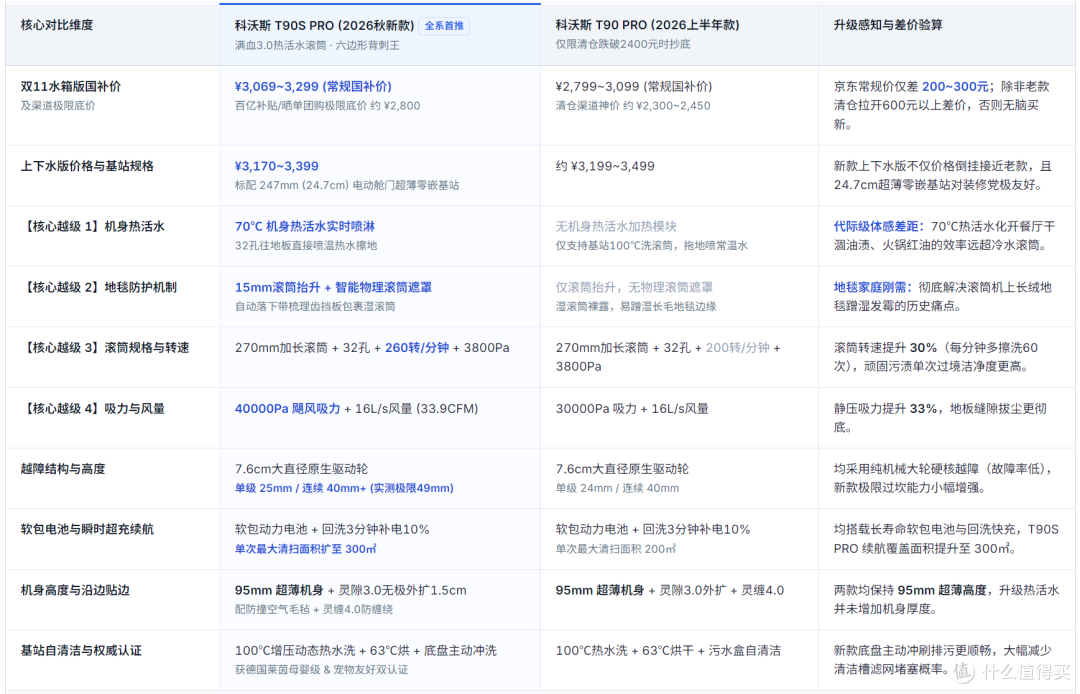Click 30000Pa 吸力 + 16L/s风量 cell
The width and height of the screenshot is (1080, 694).
(x=632, y=409)
